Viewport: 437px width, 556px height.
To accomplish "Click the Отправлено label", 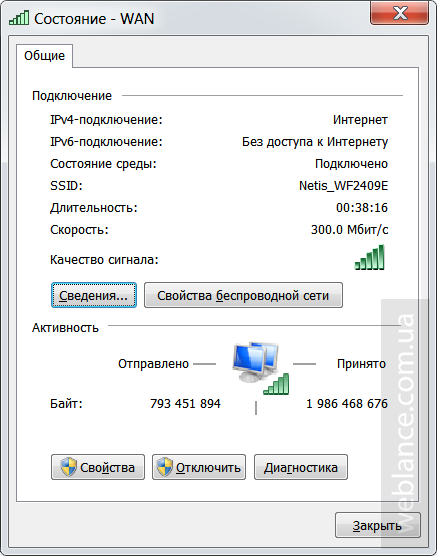I will coord(153,364).
